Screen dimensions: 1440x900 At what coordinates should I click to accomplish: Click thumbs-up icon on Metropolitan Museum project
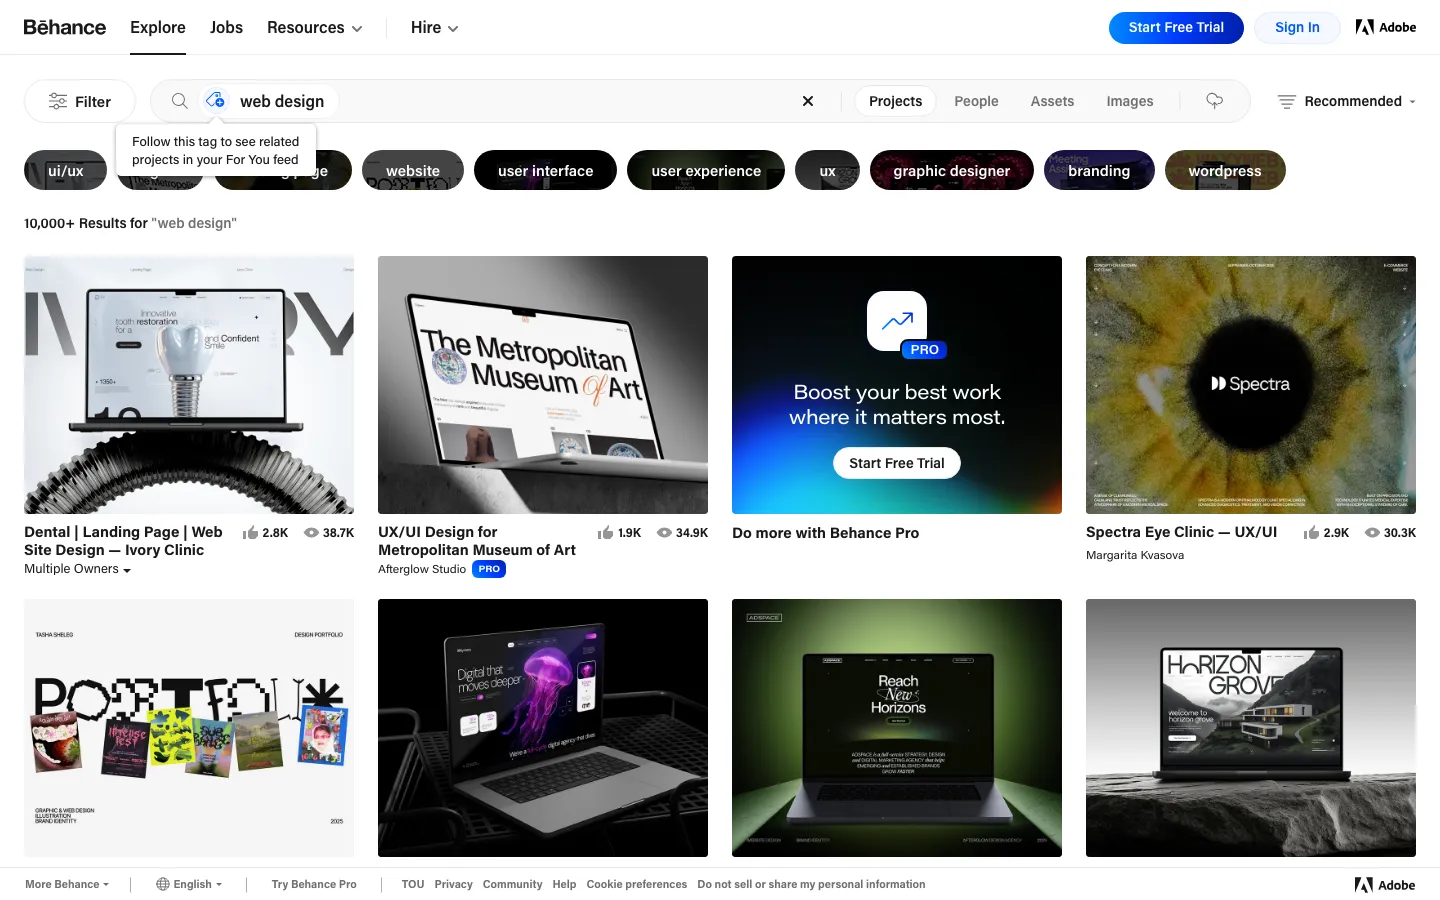[x=605, y=533]
